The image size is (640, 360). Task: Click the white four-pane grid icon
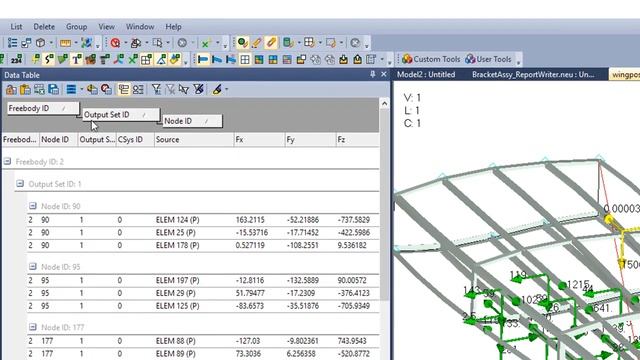coord(245,60)
